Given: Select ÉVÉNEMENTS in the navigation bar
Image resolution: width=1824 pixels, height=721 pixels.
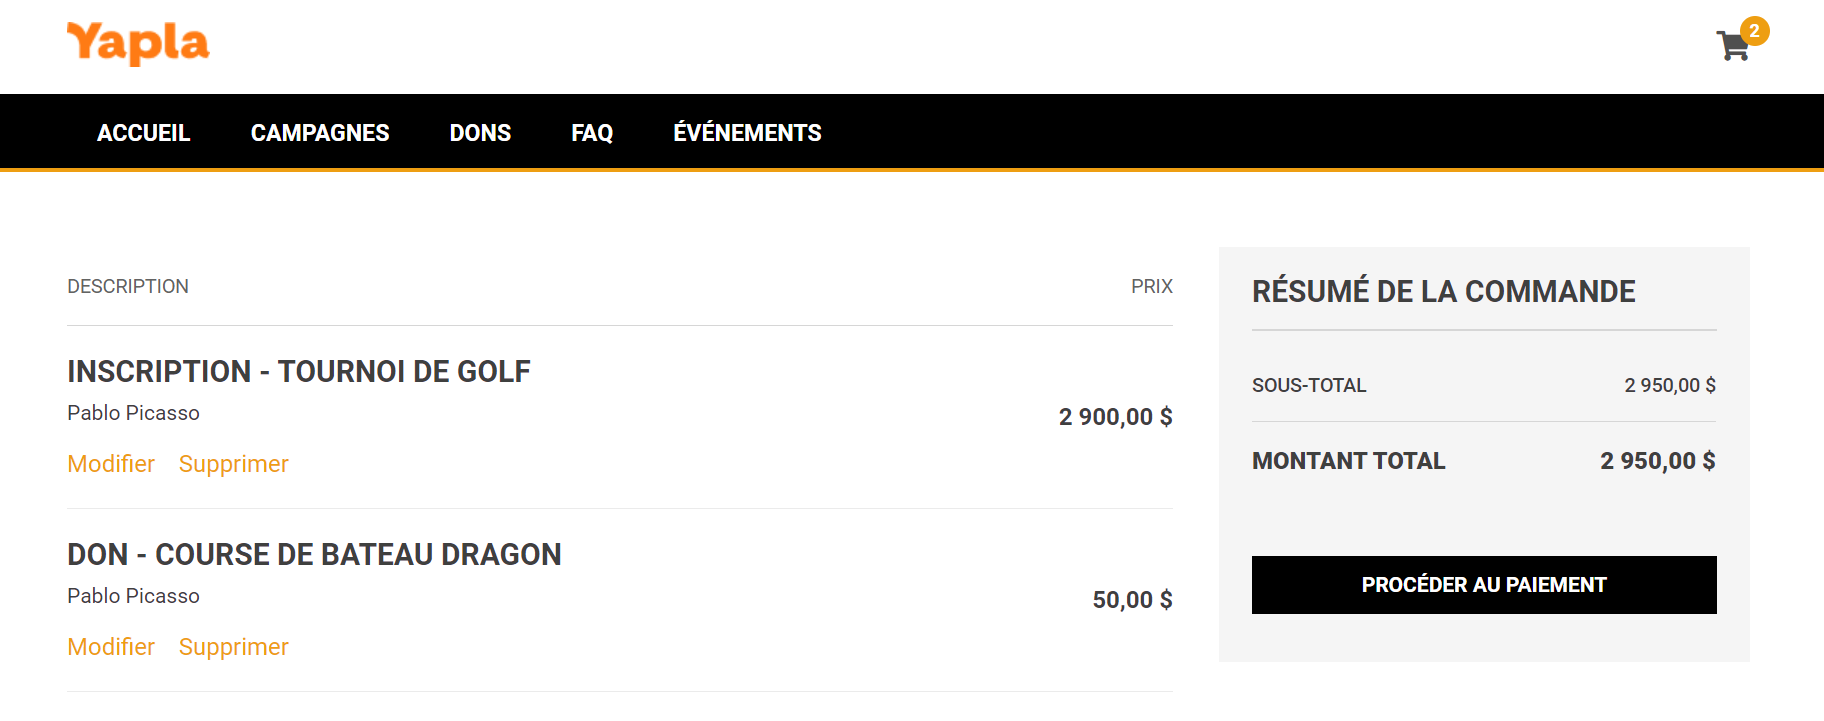Looking at the screenshot, I should (x=747, y=133).
